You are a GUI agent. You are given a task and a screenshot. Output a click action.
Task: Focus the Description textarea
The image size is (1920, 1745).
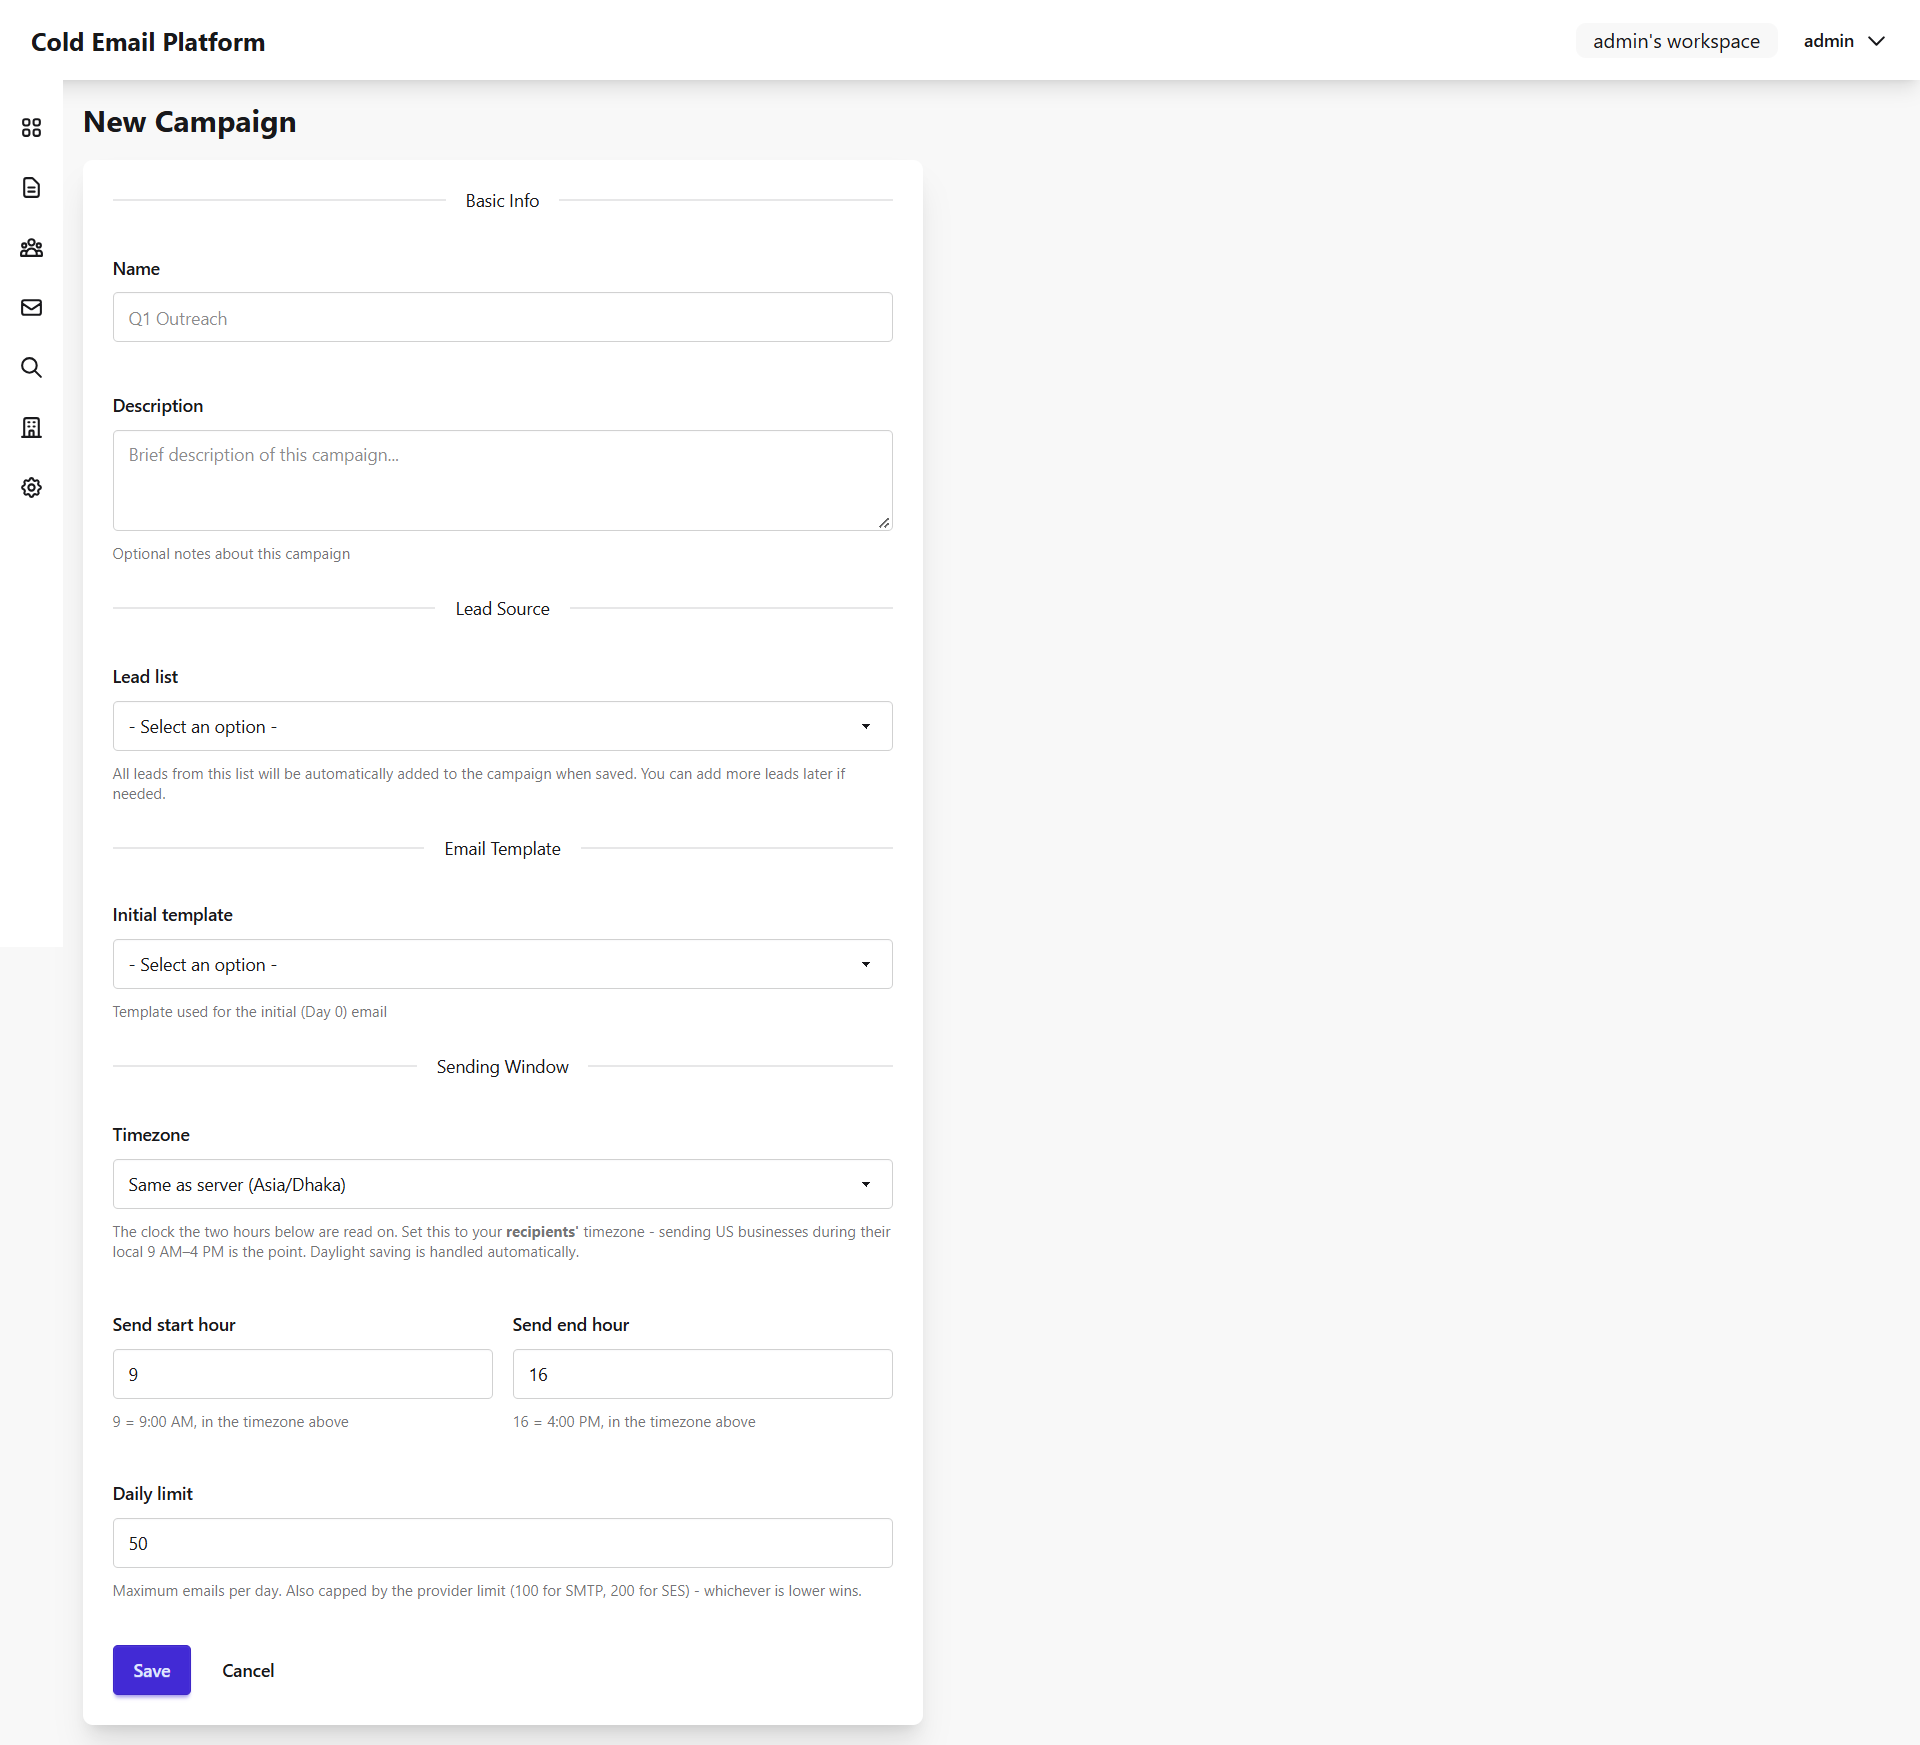click(x=502, y=480)
